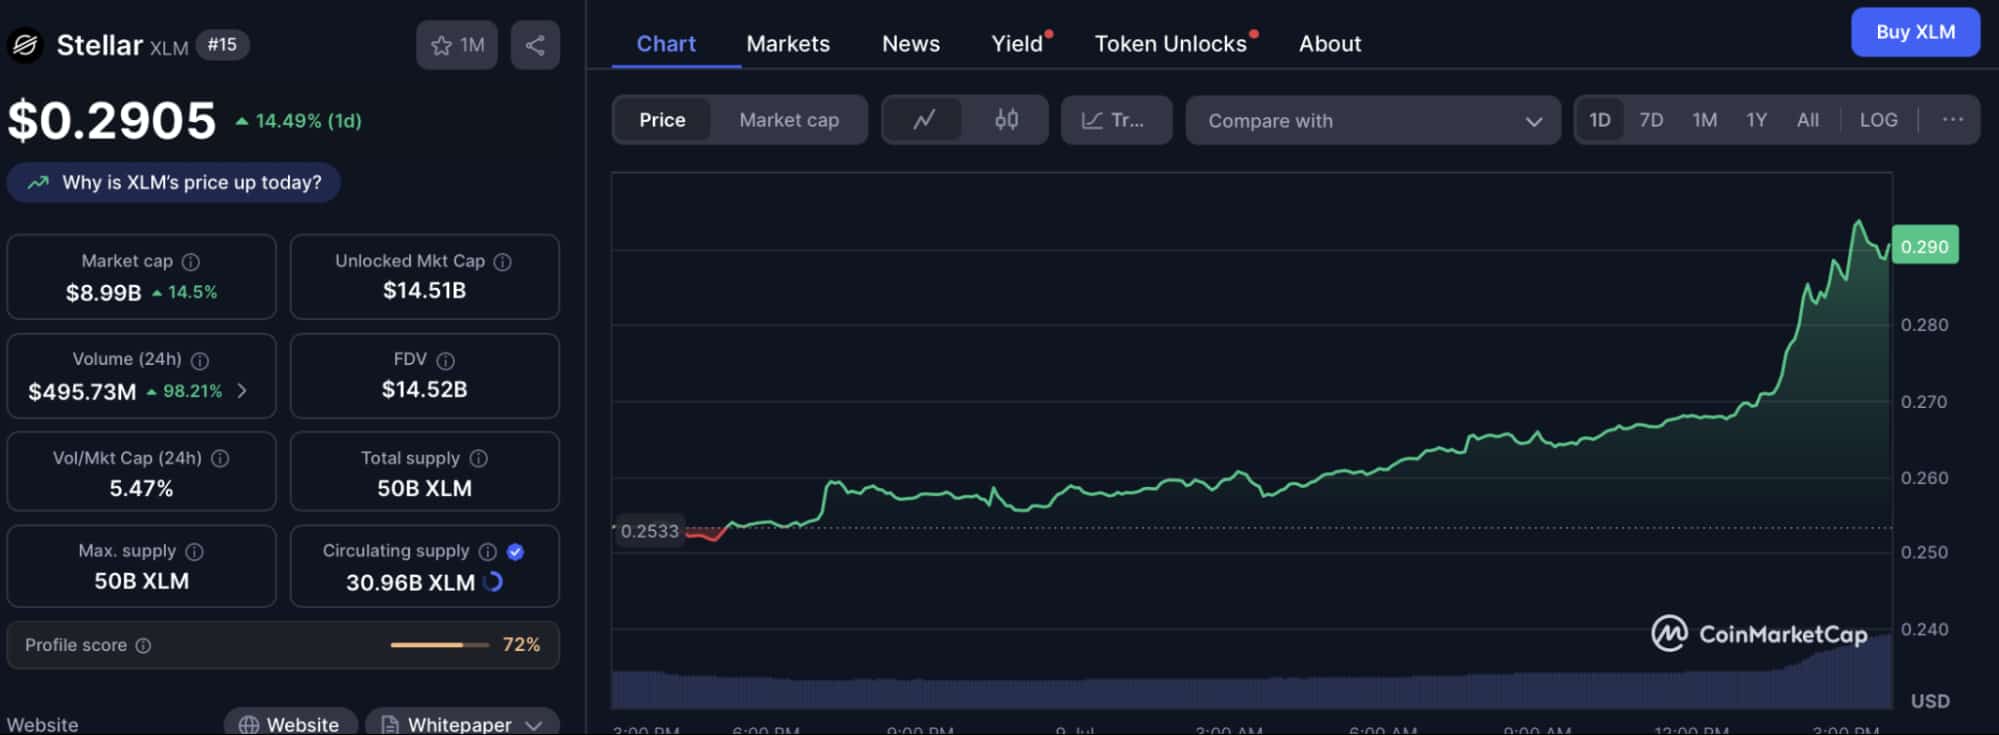This screenshot has width=1999, height=735.
Task: Click the circulating supply progress ring icon
Action: (493, 582)
